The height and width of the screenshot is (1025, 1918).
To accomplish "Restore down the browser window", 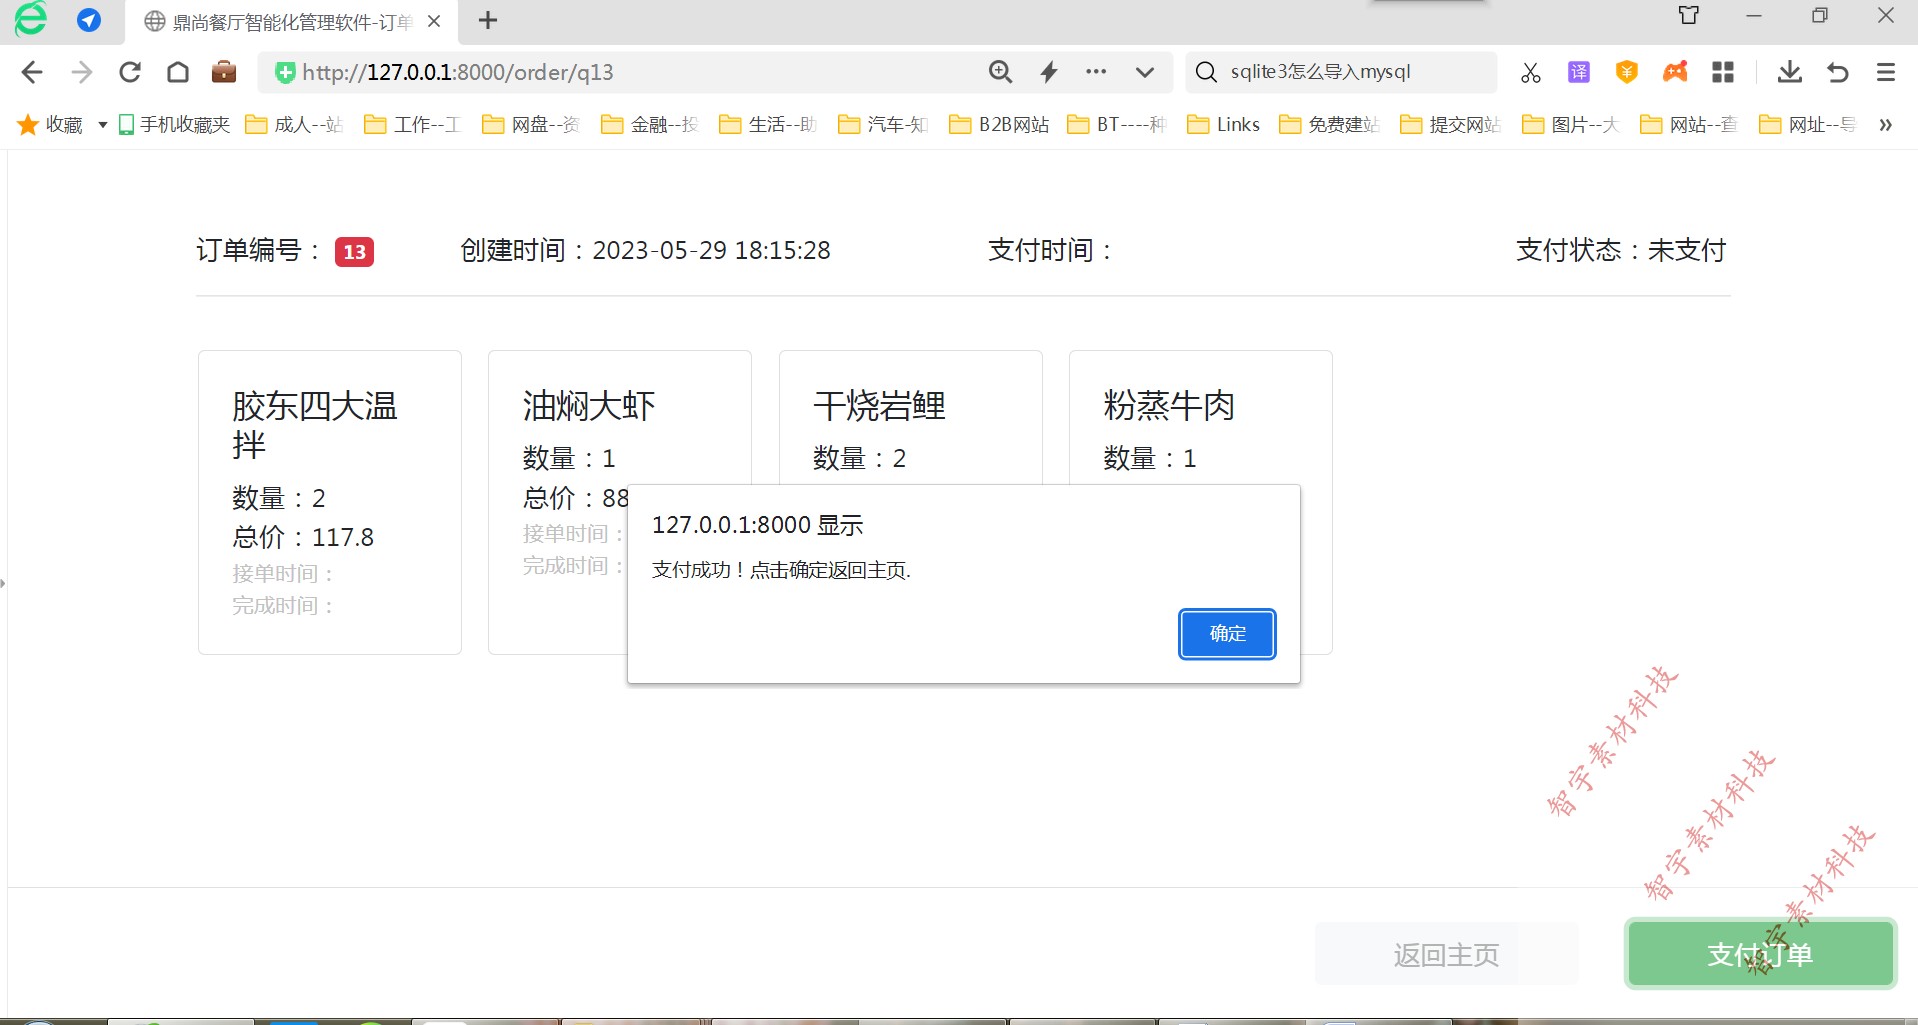I will [x=1820, y=16].
